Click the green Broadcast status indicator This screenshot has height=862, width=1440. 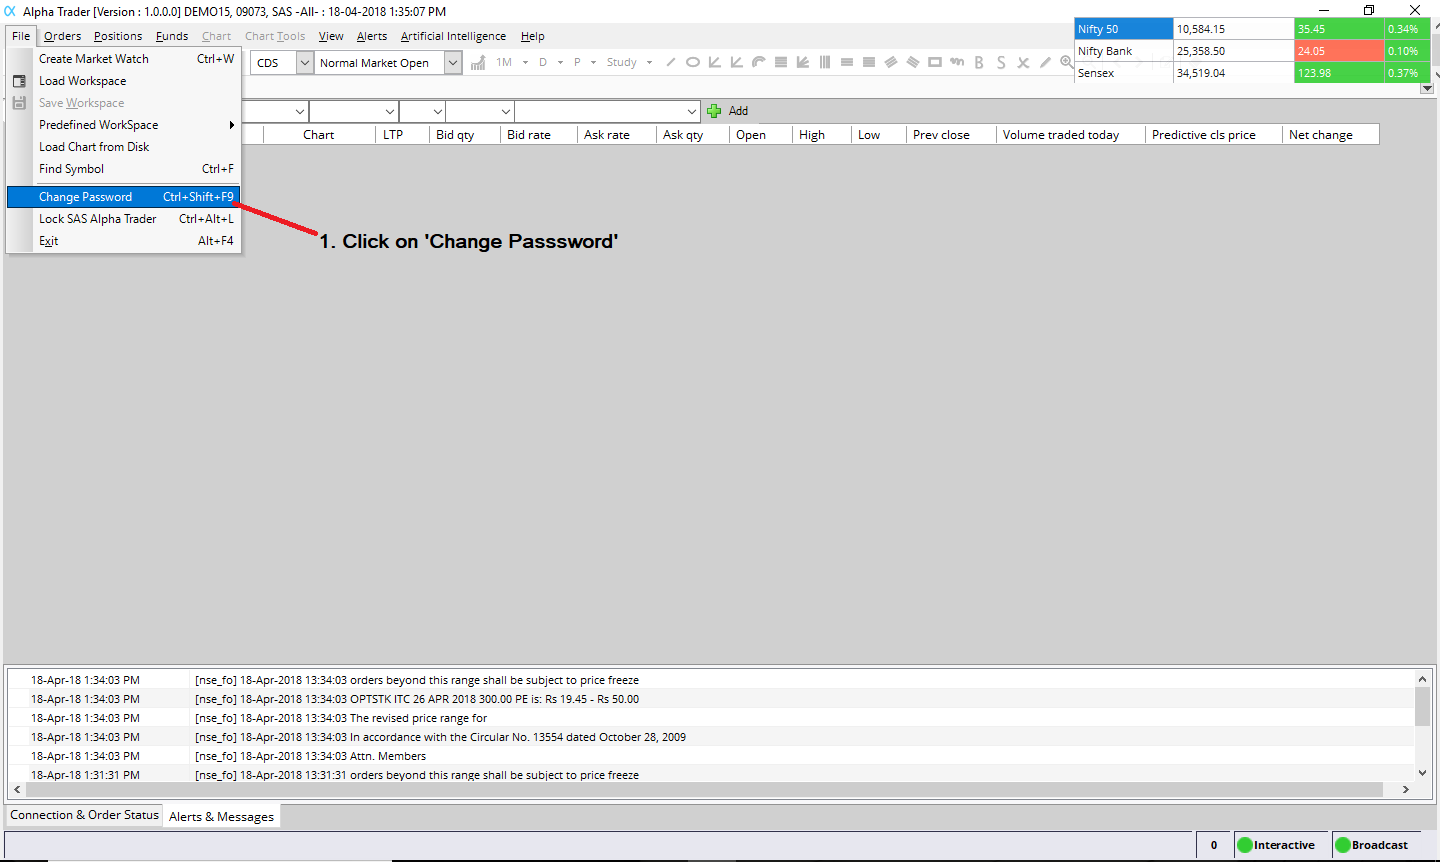pos(1343,845)
